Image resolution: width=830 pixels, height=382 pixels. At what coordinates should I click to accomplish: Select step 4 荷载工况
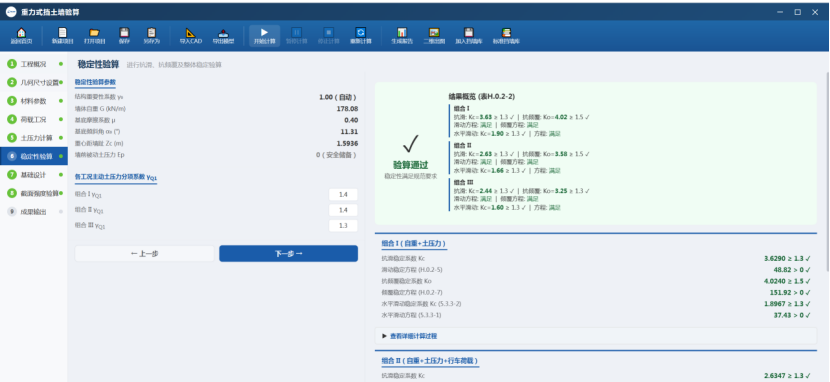pyautogui.click(x=34, y=120)
